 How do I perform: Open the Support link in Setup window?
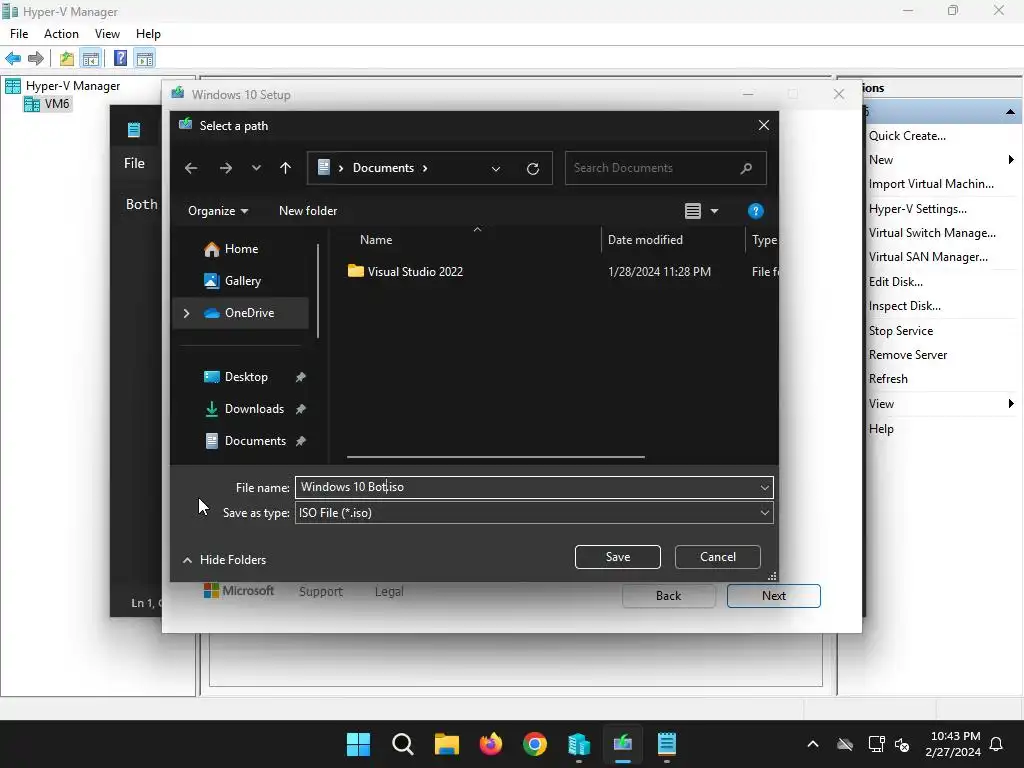(x=321, y=592)
